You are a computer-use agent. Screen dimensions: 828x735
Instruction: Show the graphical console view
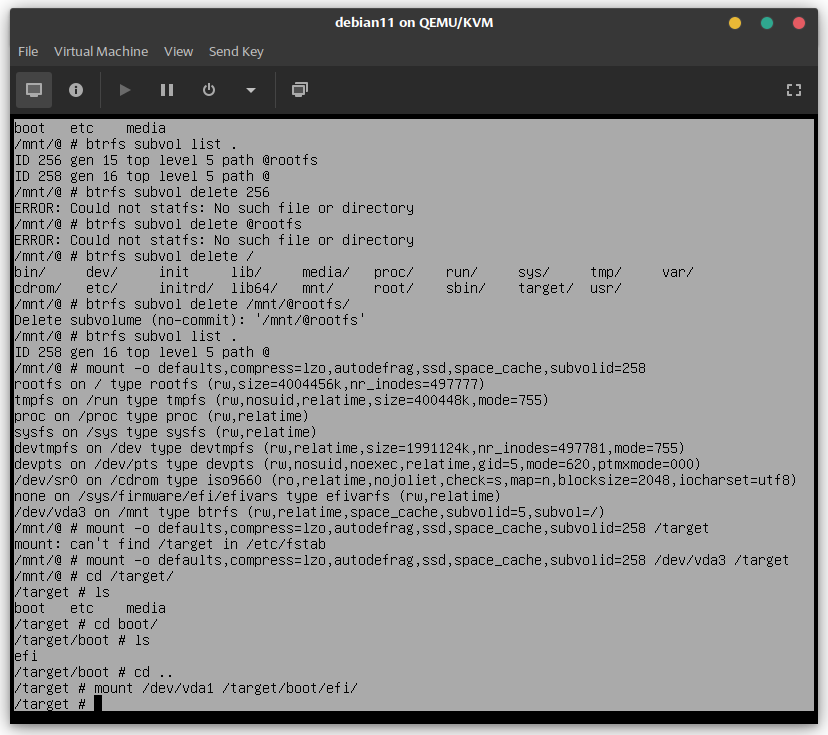point(34,90)
